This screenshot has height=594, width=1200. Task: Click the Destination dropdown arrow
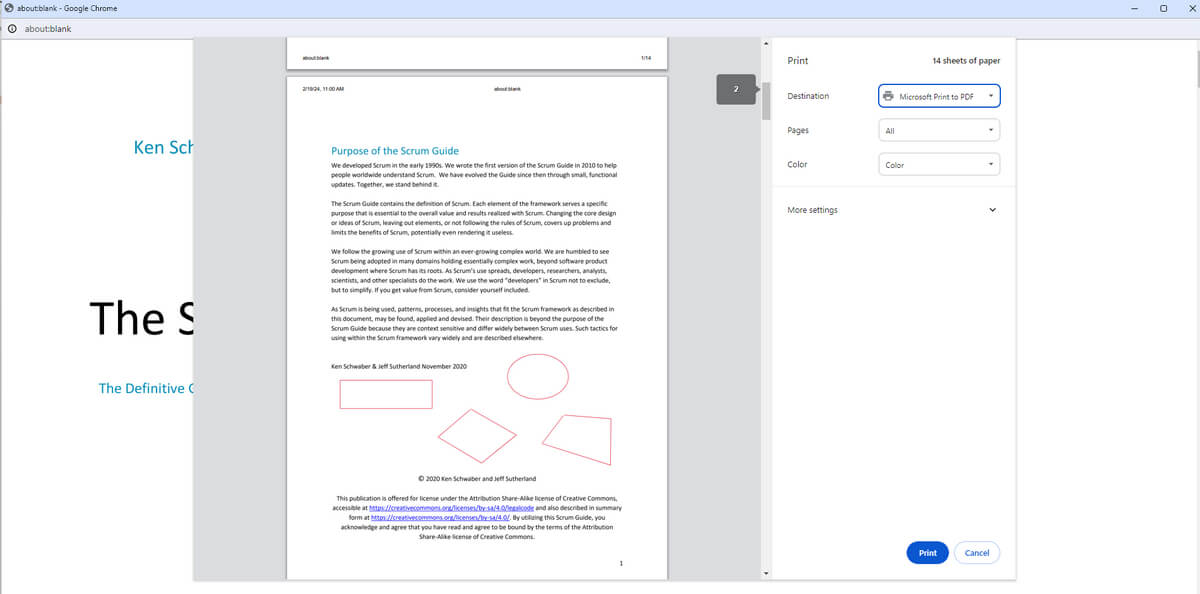[x=991, y=95]
